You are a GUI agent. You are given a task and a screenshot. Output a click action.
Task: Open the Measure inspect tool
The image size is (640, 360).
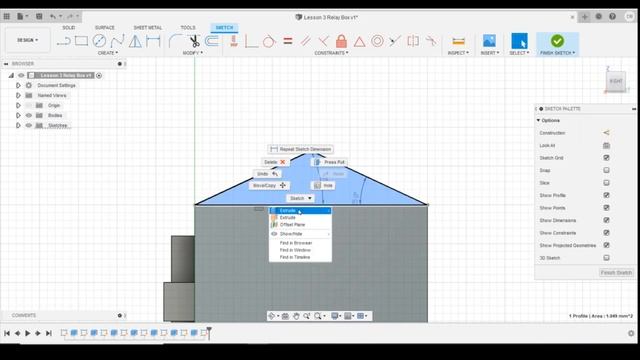tap(458, 41)
